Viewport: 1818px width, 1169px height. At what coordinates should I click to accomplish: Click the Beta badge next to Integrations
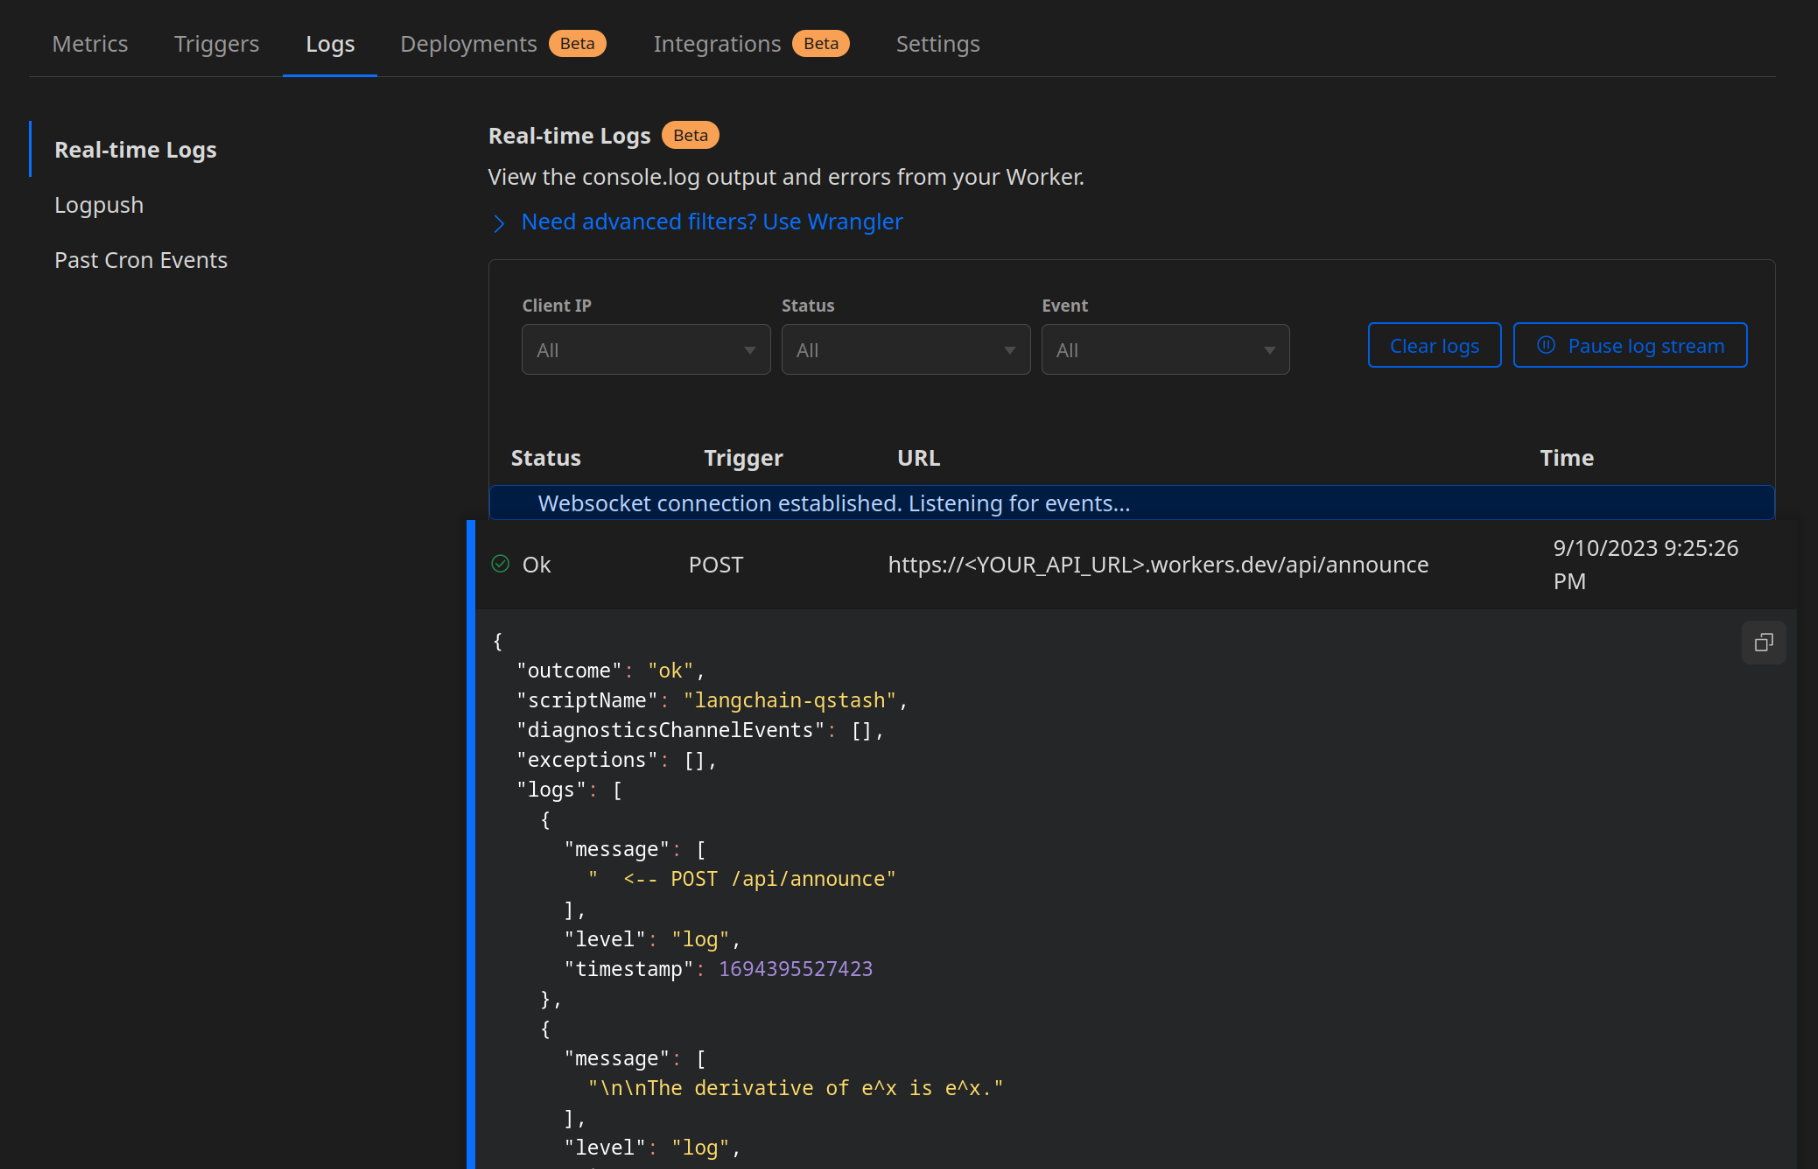[x=821, y=44]
